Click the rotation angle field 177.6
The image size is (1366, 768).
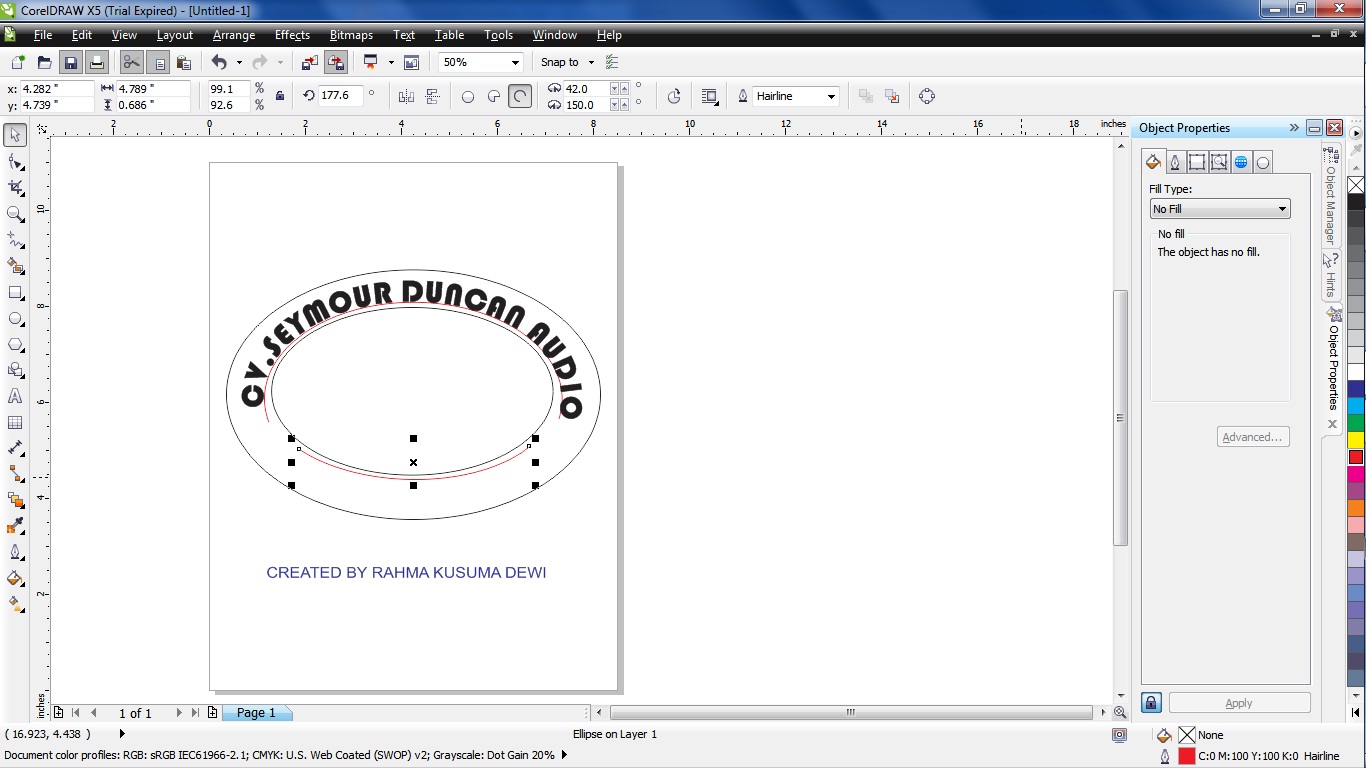click(x=342, y=96)
